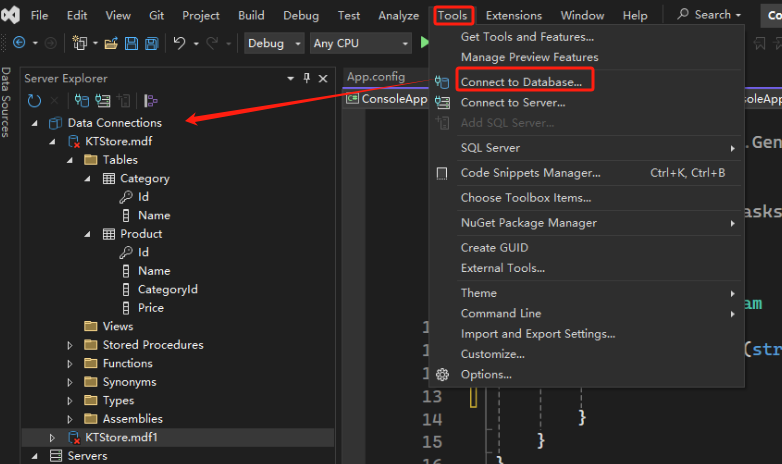
Task: Click the Data Connections node icon
Action: [x=55, y=123]
